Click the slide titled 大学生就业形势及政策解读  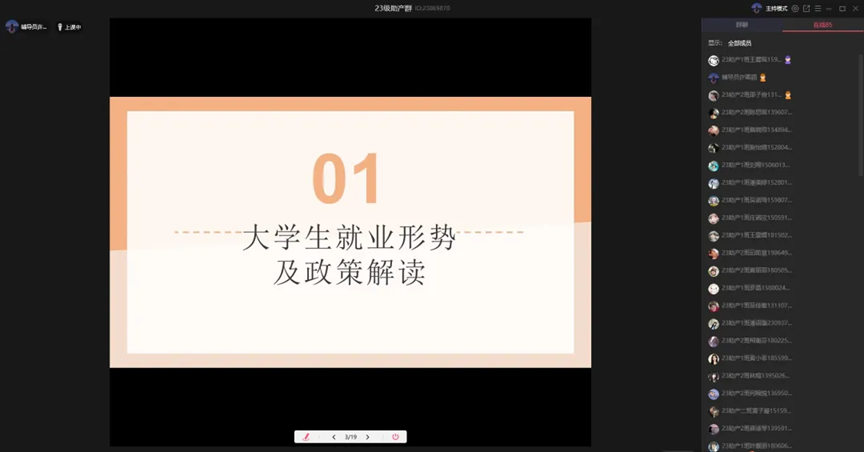click(x=350, y=231)
